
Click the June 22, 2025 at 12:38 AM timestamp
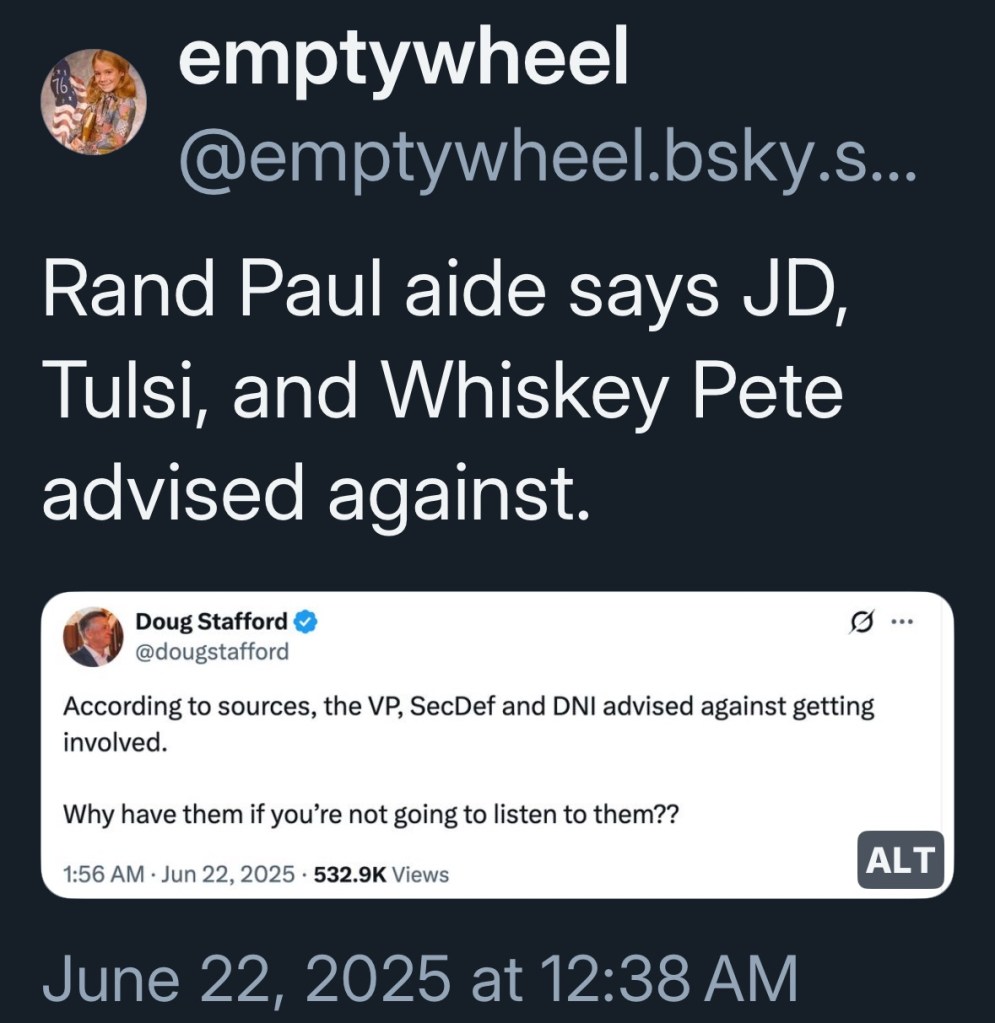click(x=420, y=977)
